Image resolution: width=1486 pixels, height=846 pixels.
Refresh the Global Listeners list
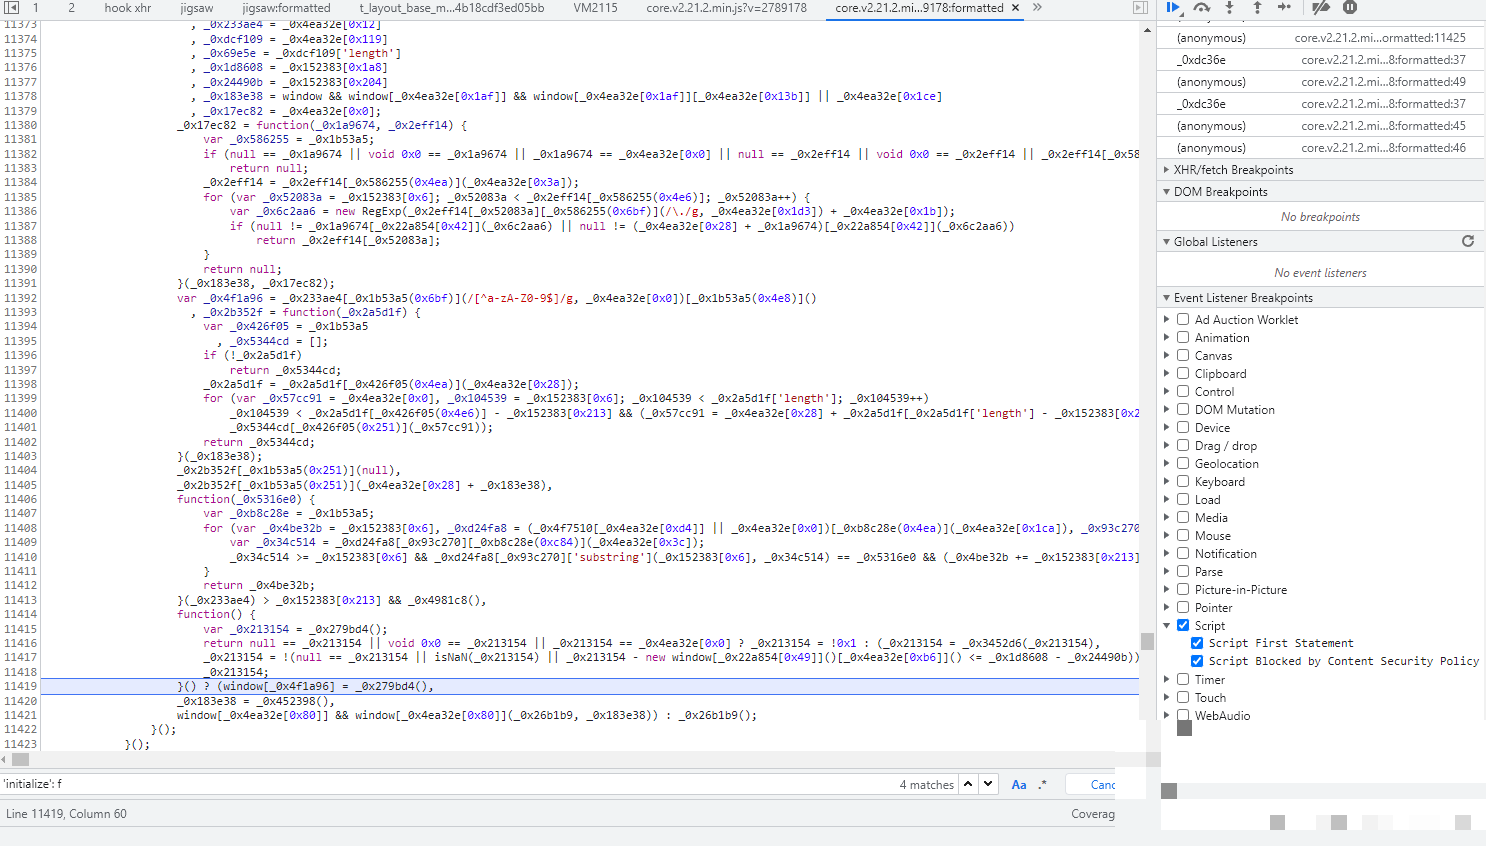[x=1468, y=241]
